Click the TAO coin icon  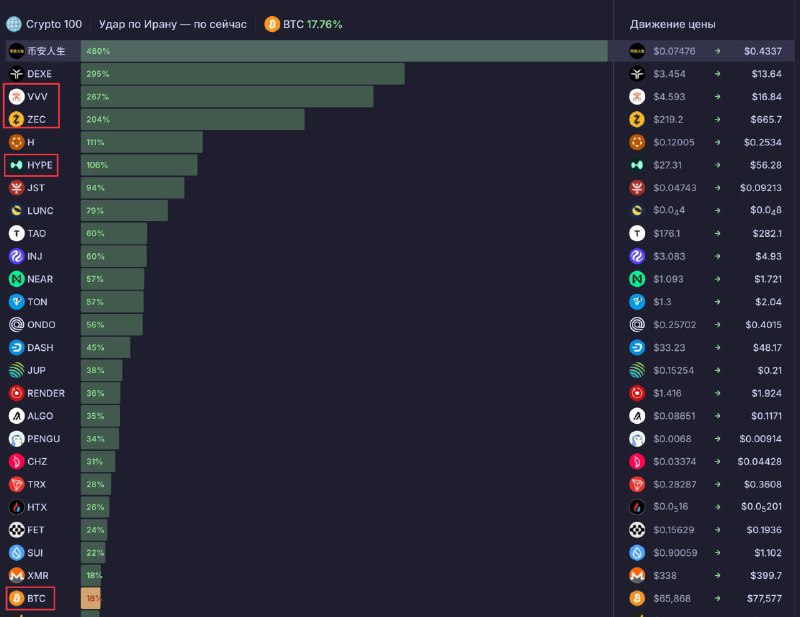16,233
